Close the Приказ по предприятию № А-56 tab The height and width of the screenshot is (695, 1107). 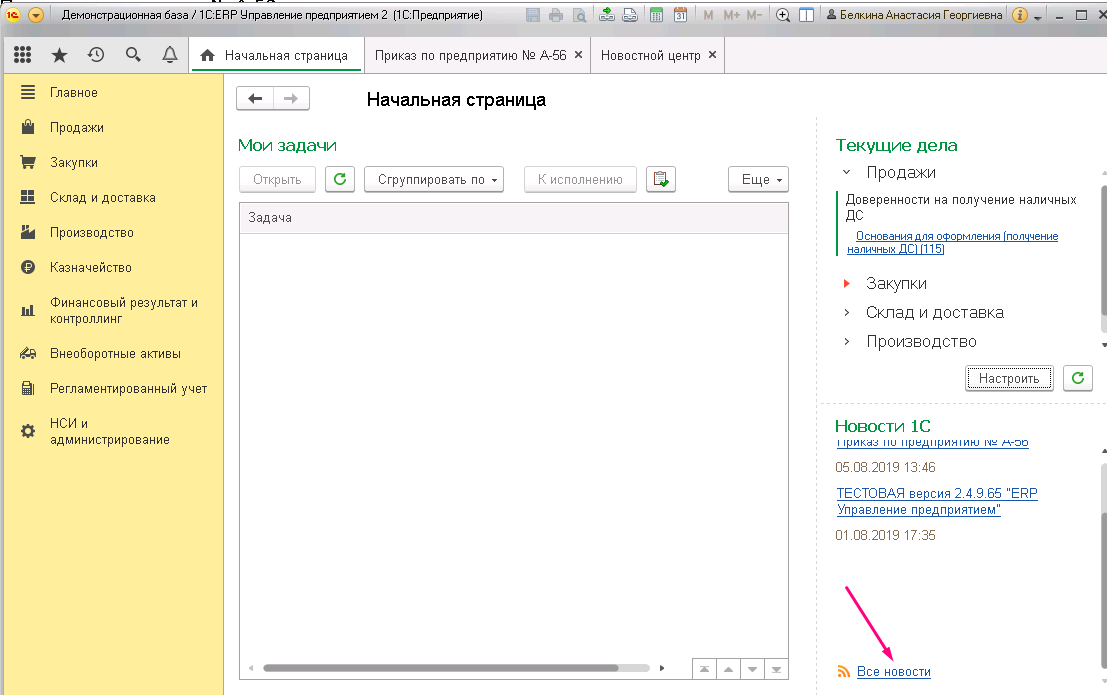(x=578, y=54)
